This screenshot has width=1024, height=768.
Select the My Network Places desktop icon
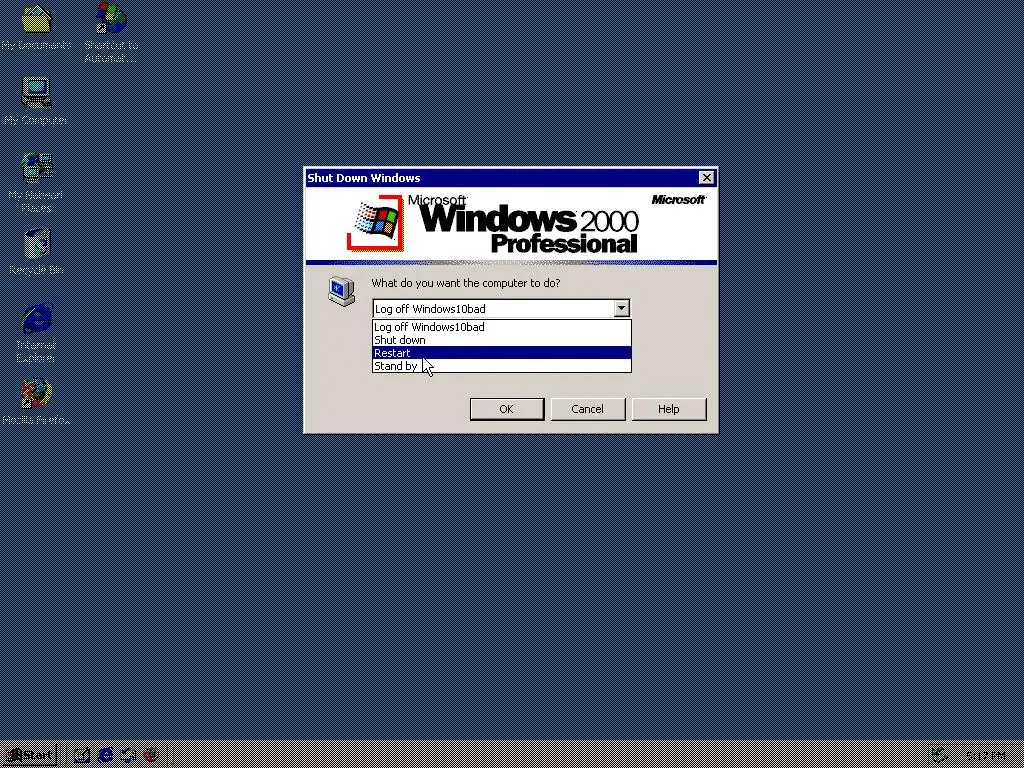tap(36, 182)
